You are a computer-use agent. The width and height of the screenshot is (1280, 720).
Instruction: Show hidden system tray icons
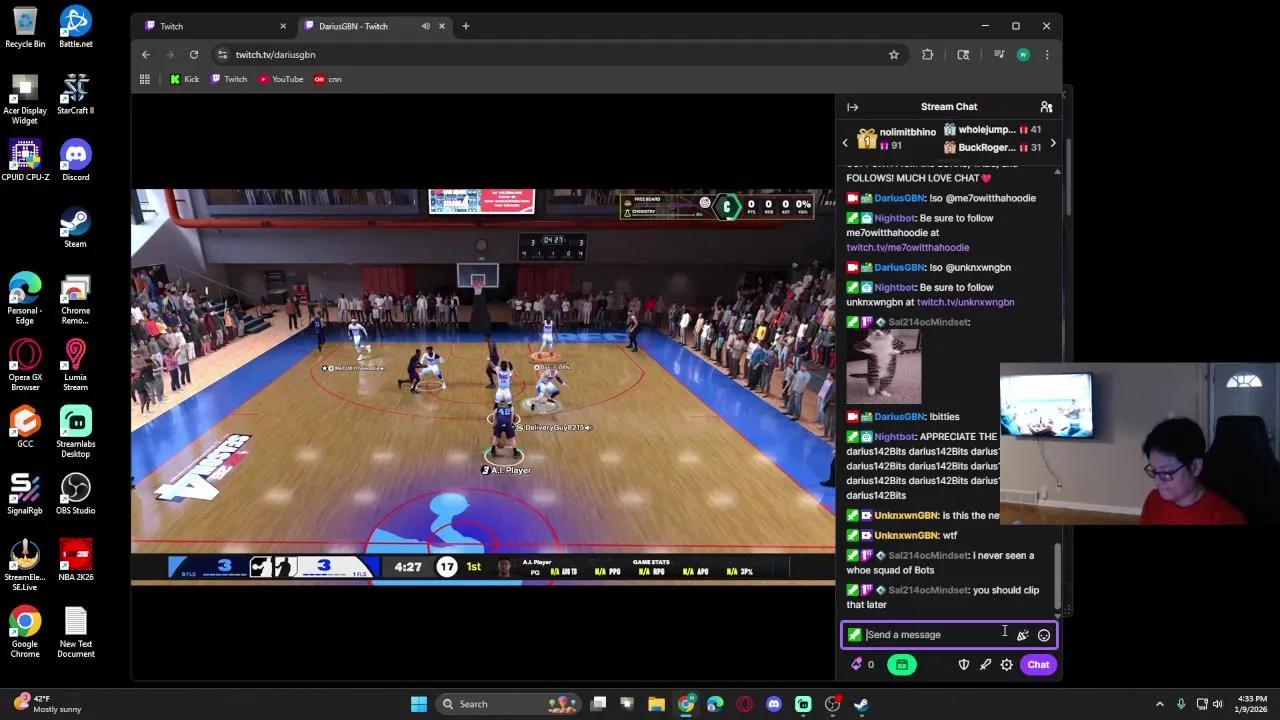[x=1160, y=704]
